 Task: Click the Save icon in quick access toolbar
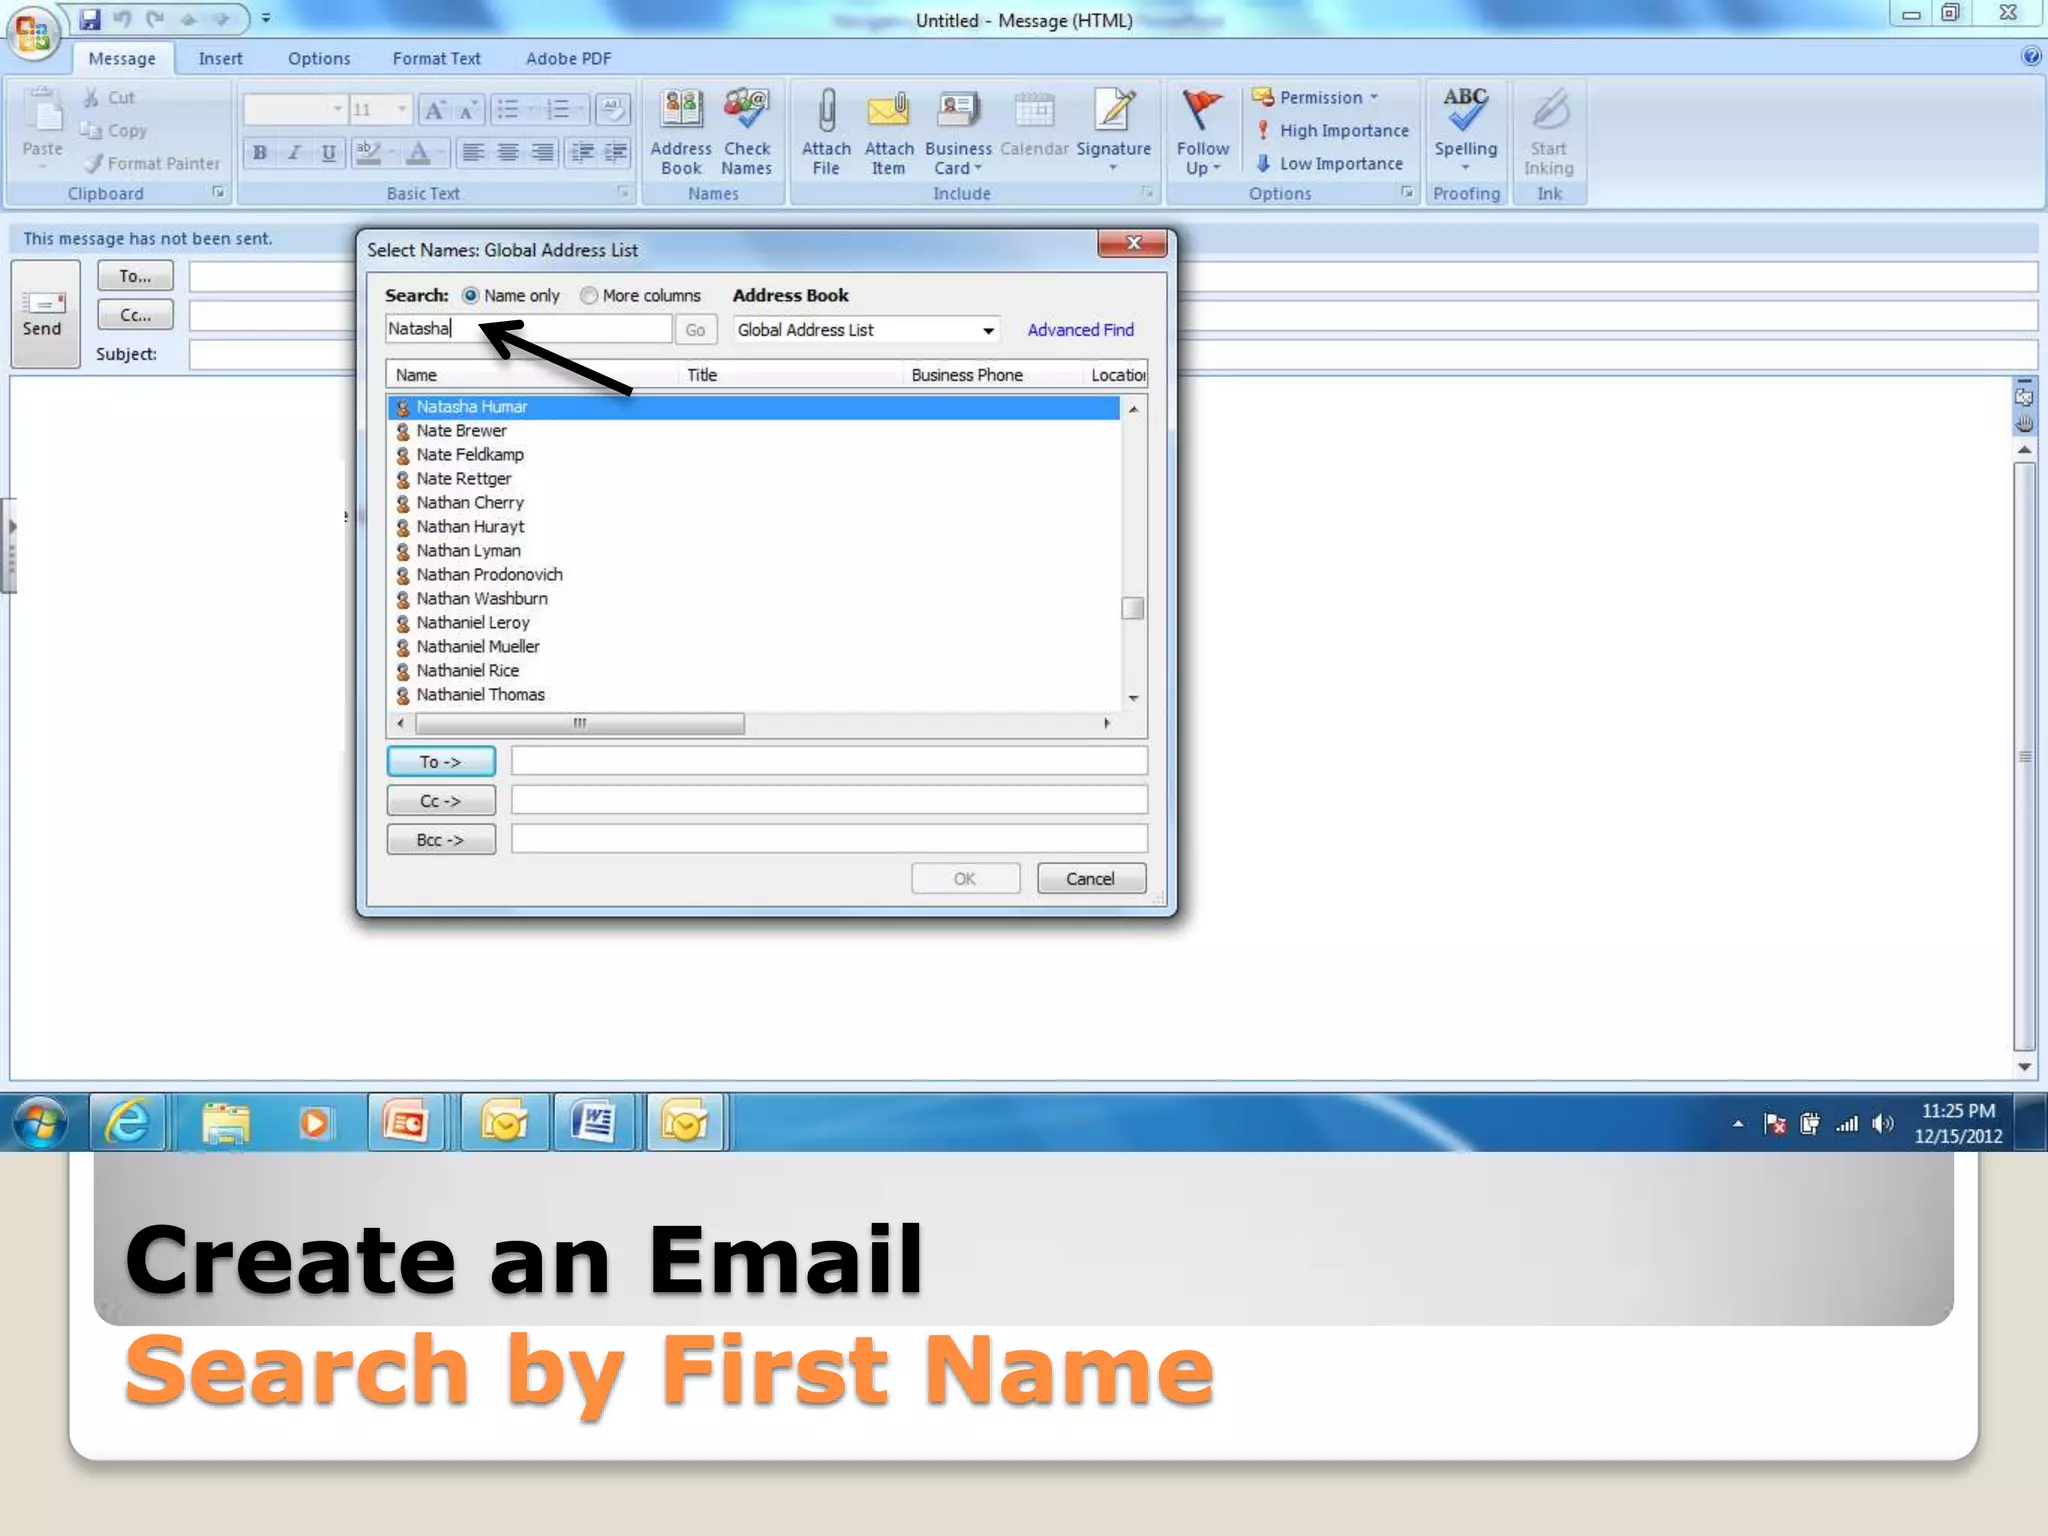click(x=90, y=18)
